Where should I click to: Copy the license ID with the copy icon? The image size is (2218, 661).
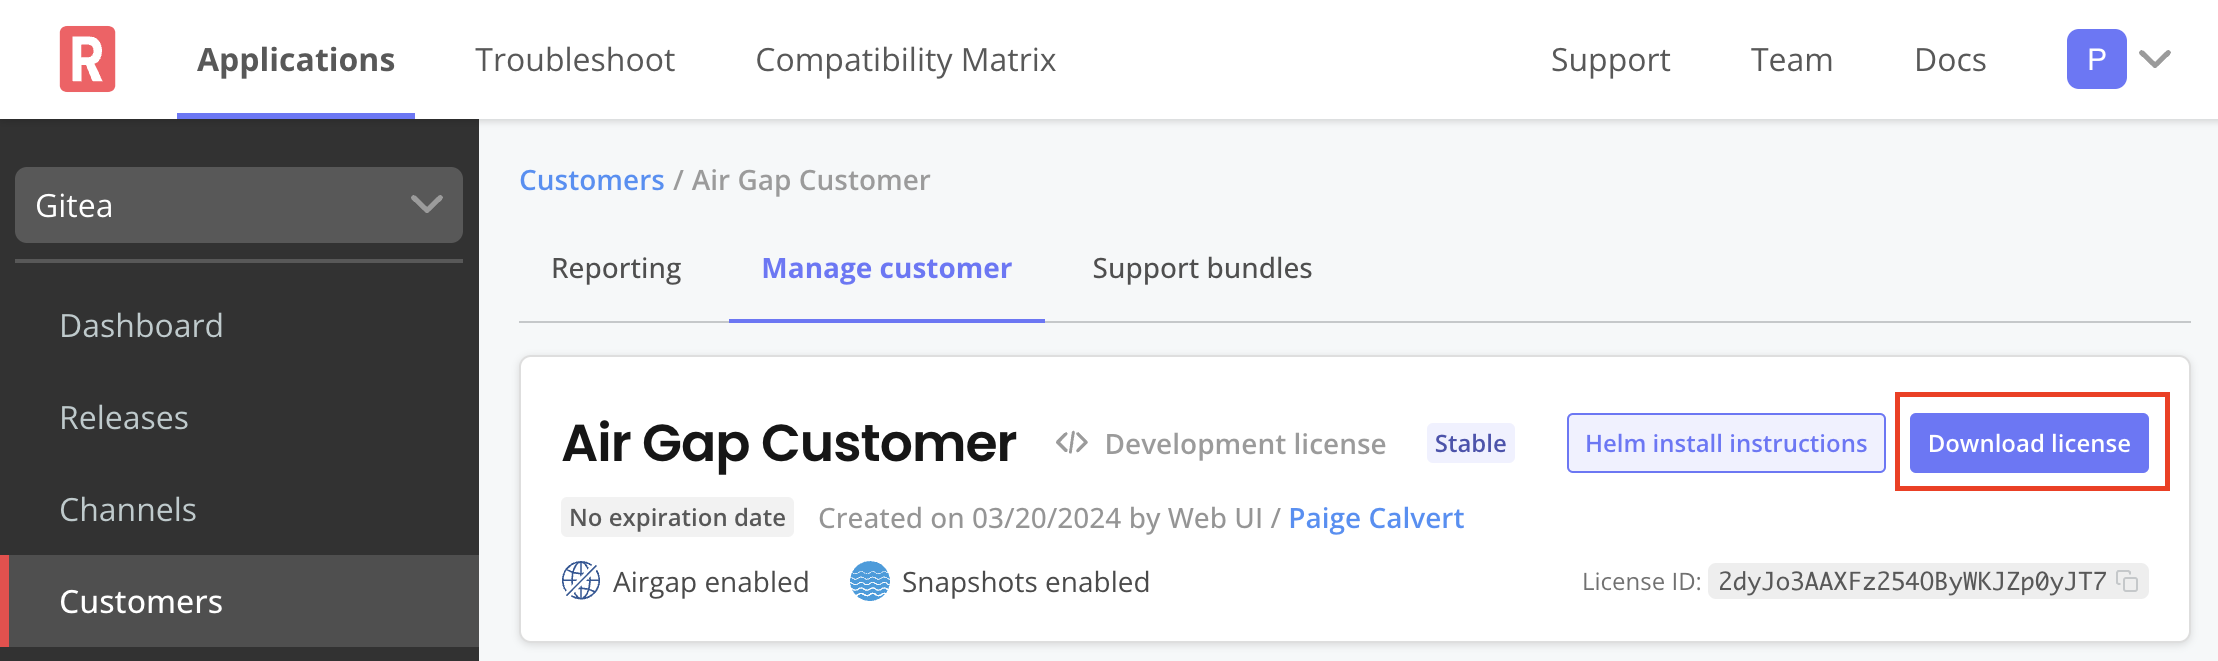coord(2128,581)
